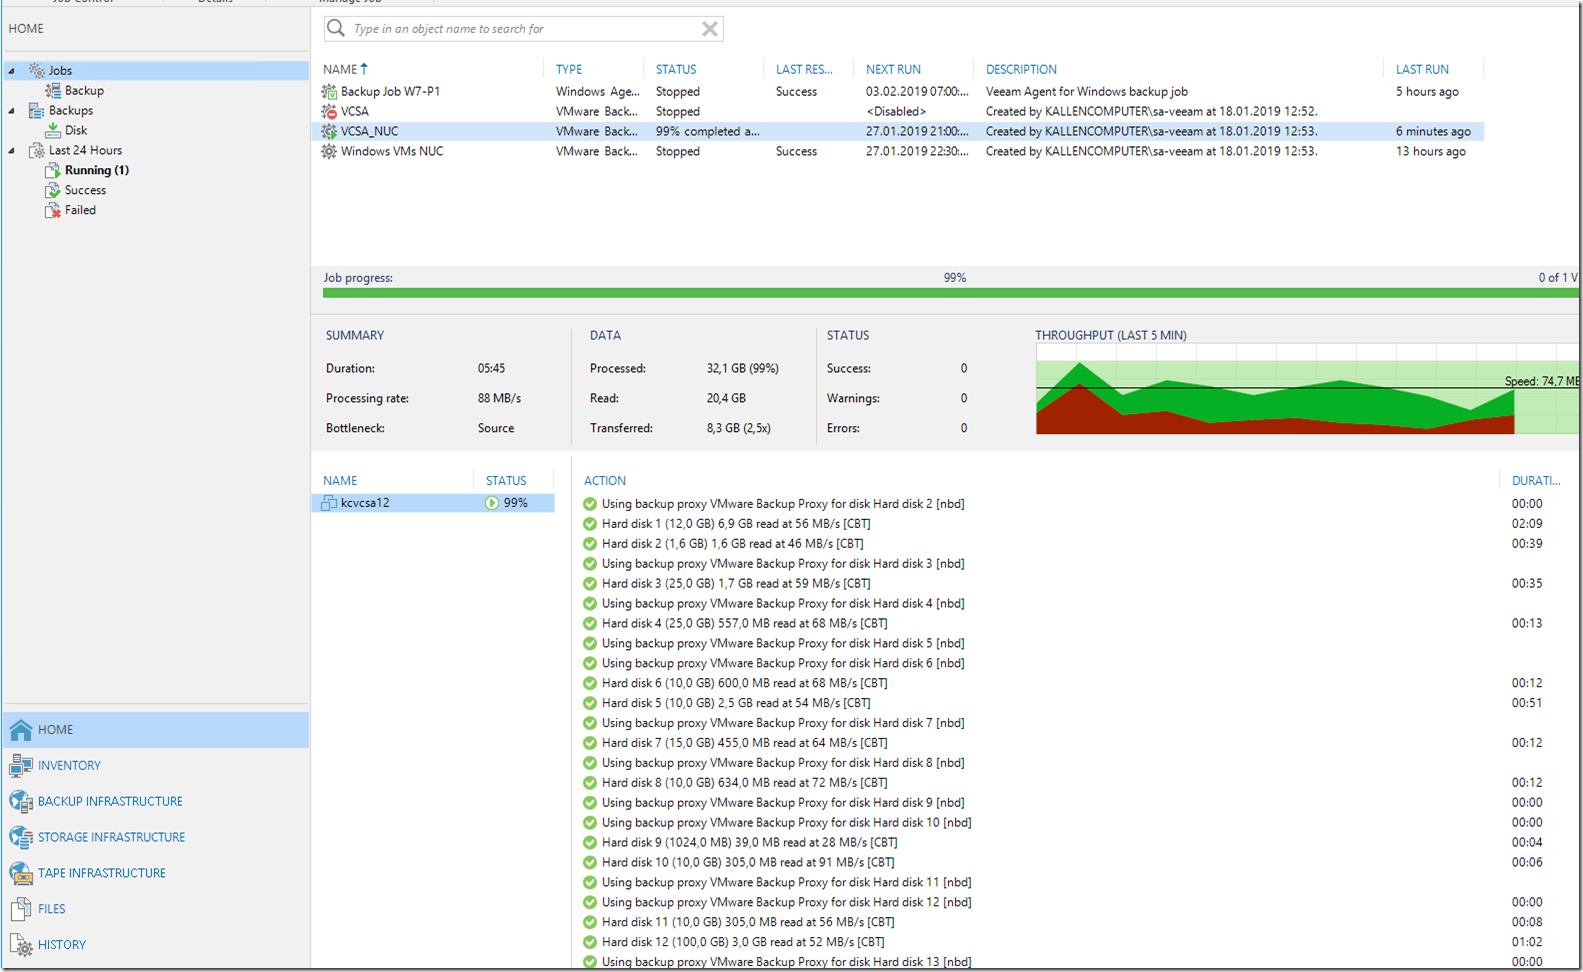This screenshot has height=972, width=1583.
Task: Click the TAPE INFRASTRUCTURE icon
Action: click(21, 873)
